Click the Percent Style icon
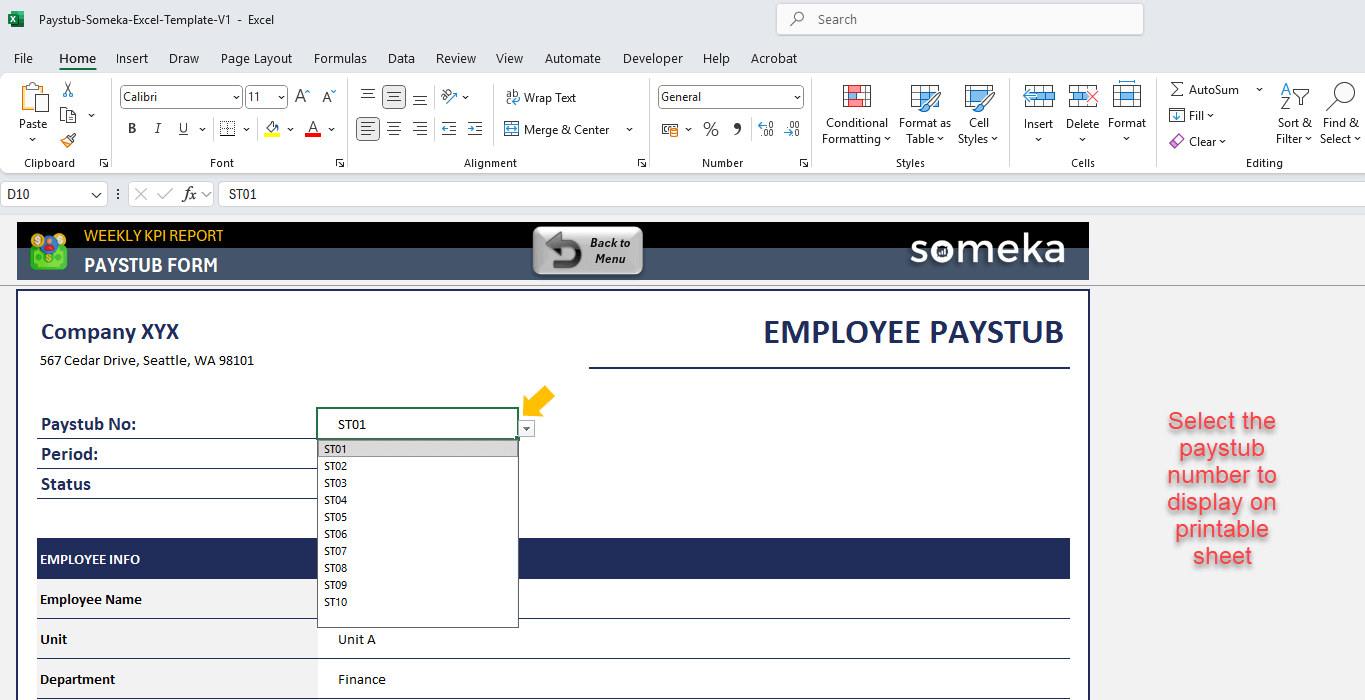The width and height of the screenshot is (1365, 700). click(711, 129)
